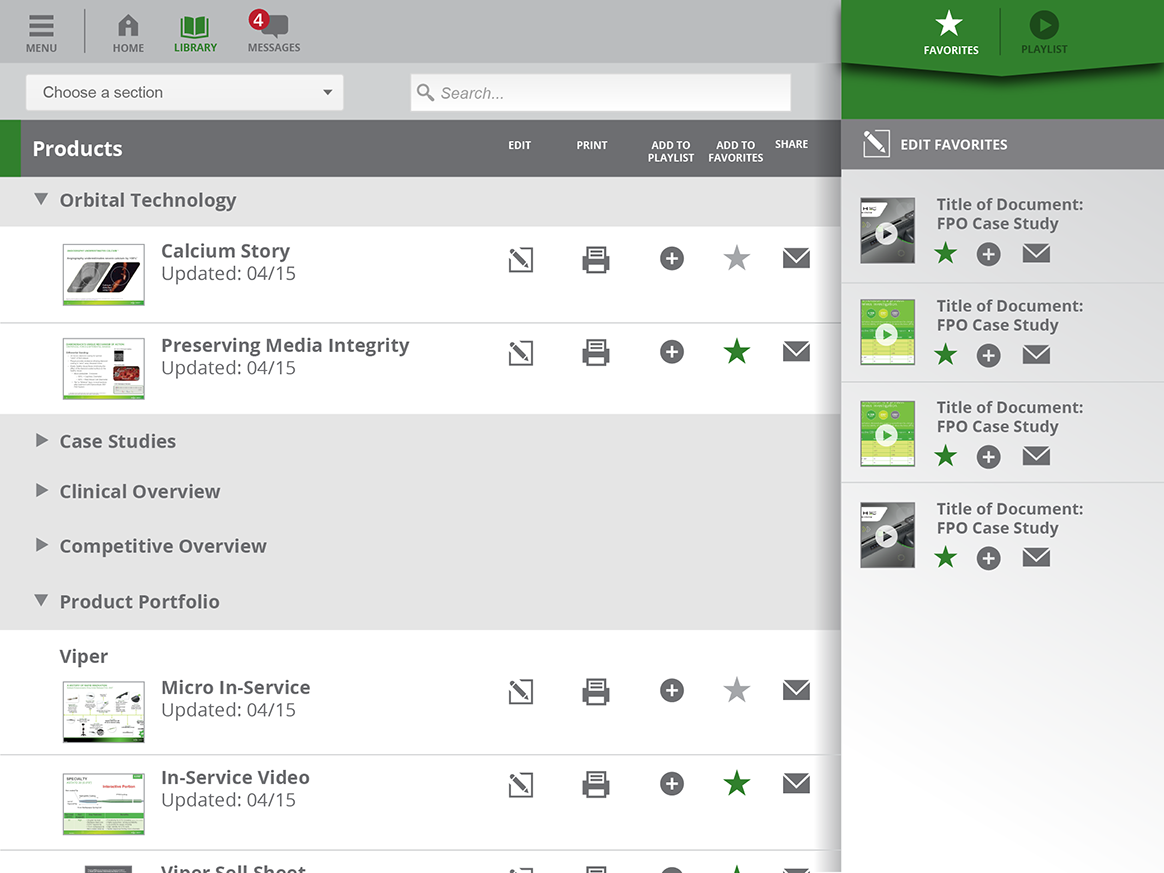Favorite the Micro In-Service document
The width and height of the screenshot is (1164, 873).
[x=736, y=690]
